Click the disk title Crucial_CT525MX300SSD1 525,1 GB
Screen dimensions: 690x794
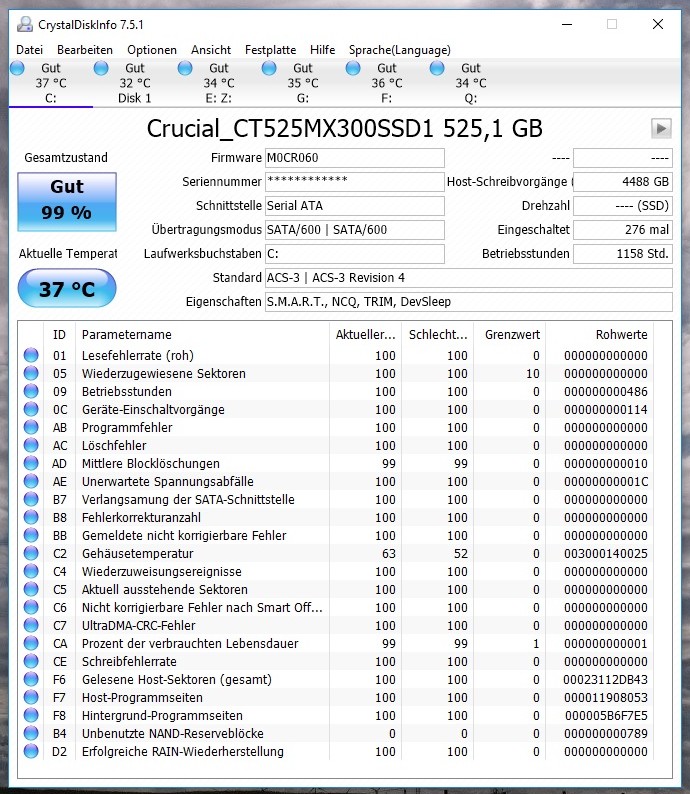pos(344,129)
